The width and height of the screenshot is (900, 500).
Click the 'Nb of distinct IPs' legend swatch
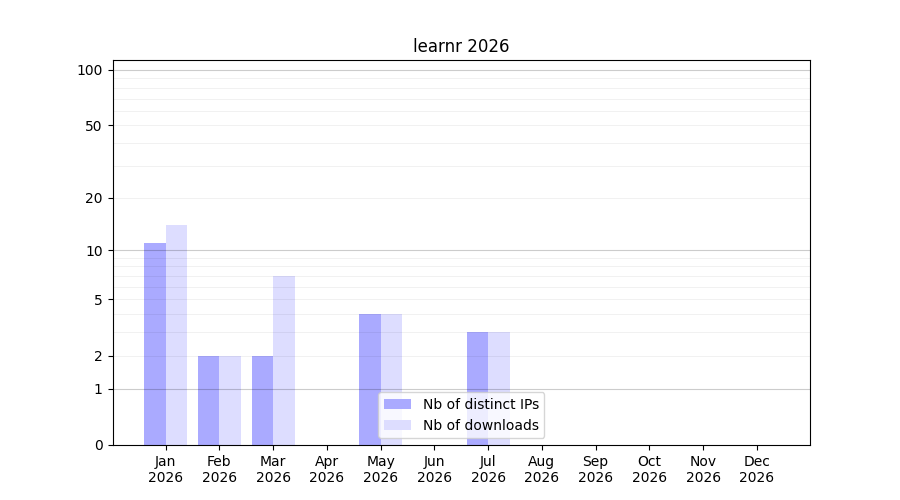397,404
